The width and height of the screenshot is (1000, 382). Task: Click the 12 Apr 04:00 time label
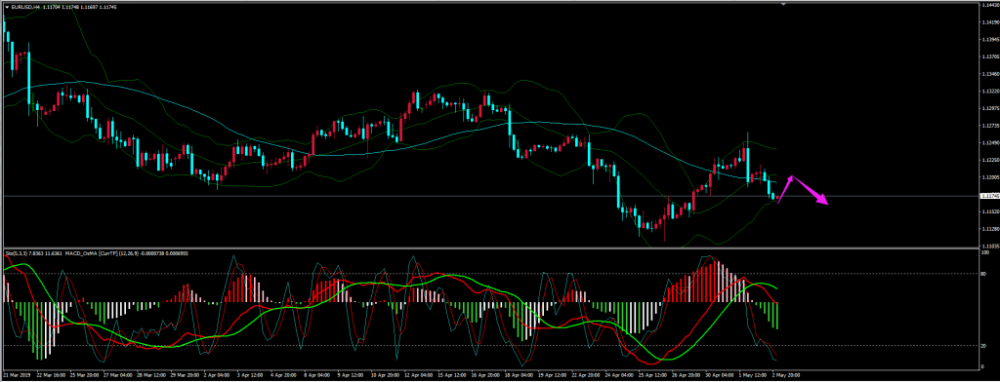pyautogui.click(x=418, y=374)
